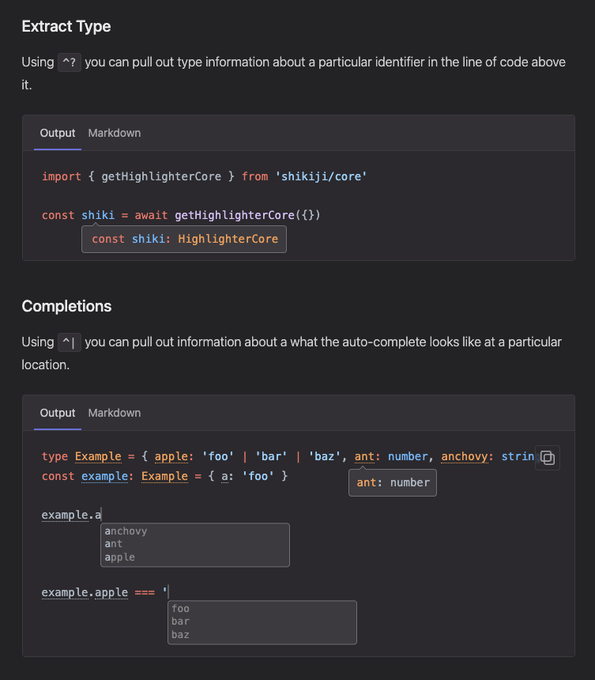
Task: Pick ant in the completion popup
Action: [113, 544]
